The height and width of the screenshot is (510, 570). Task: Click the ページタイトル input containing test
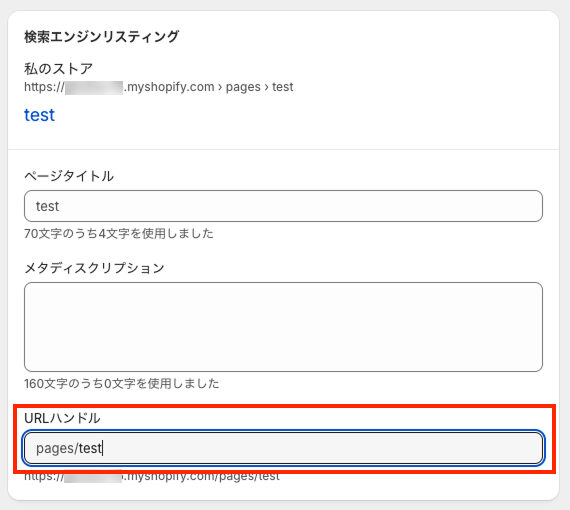tap(283, 206)
